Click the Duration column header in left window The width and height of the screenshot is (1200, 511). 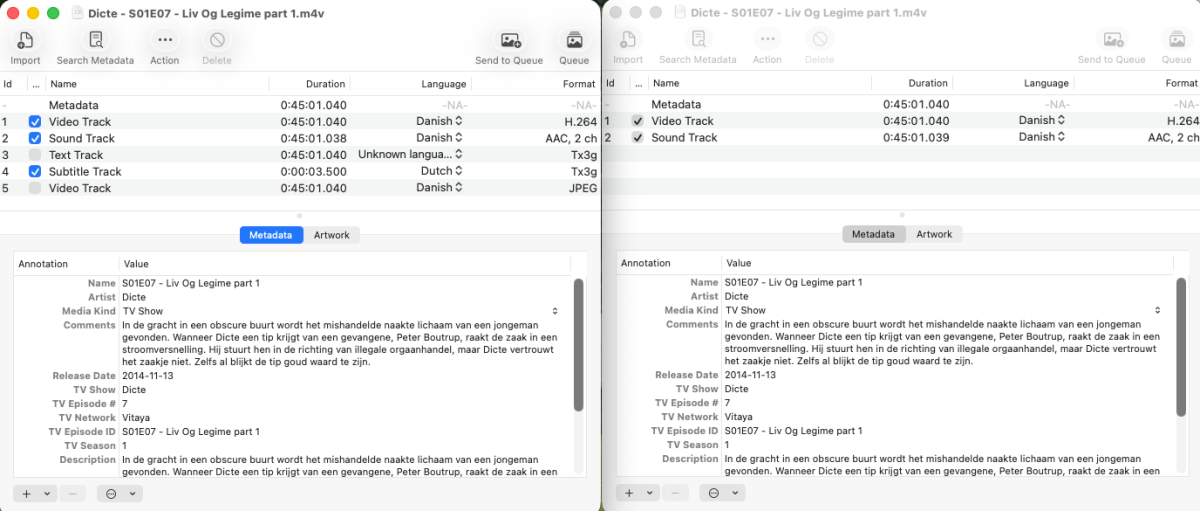pos(325,84)
